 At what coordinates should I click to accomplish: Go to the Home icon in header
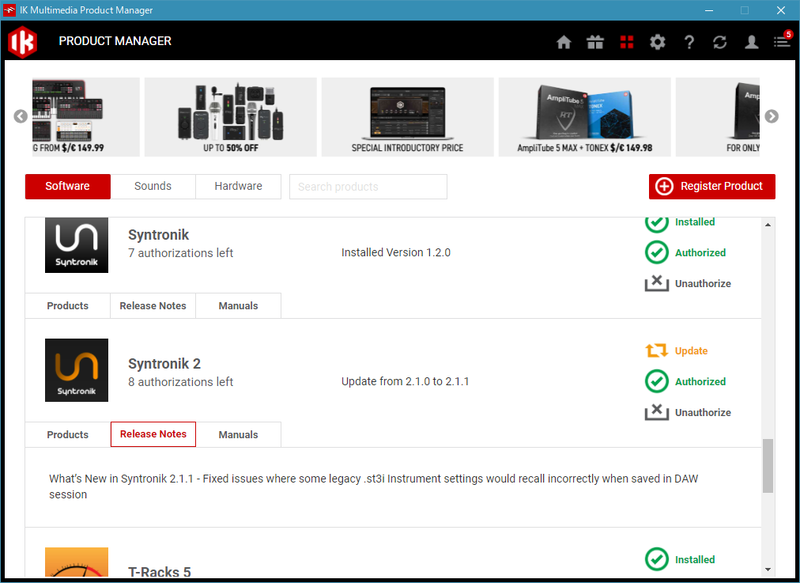(563, 42)
